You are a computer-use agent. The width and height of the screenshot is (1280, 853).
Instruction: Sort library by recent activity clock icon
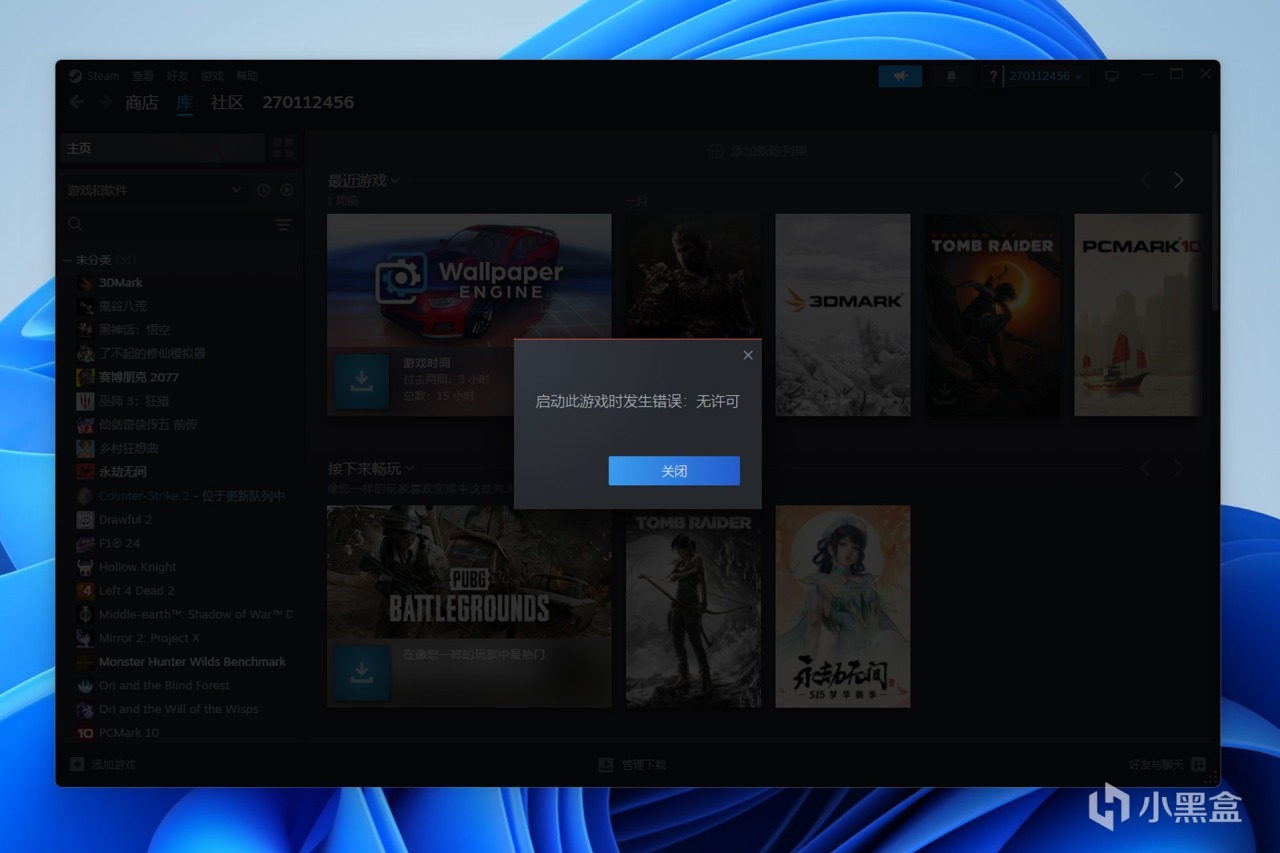263,190
